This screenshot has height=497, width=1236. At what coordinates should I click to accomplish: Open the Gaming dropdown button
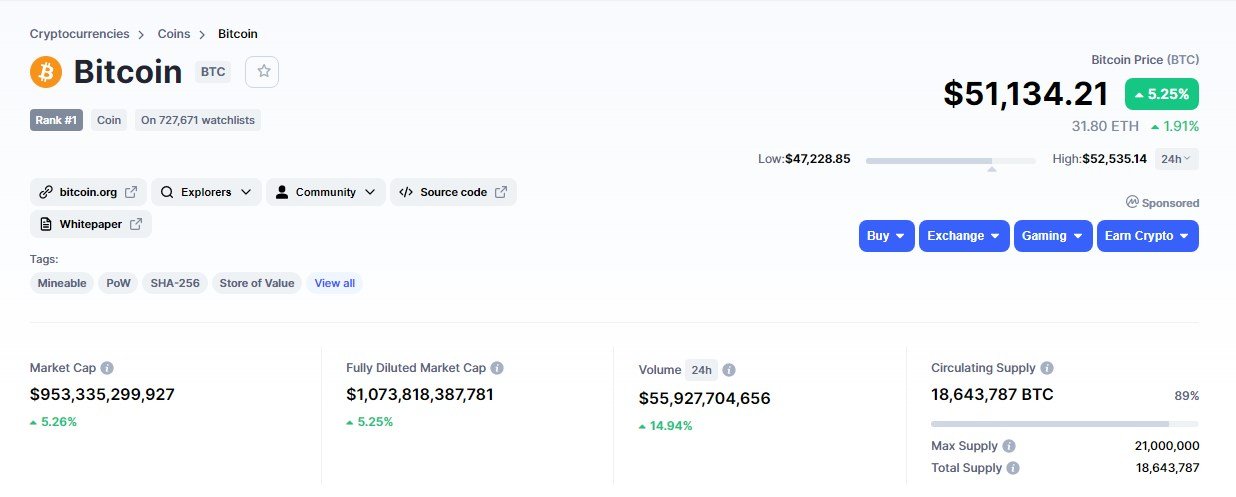pyautogui.click(x=1052, y=236)
